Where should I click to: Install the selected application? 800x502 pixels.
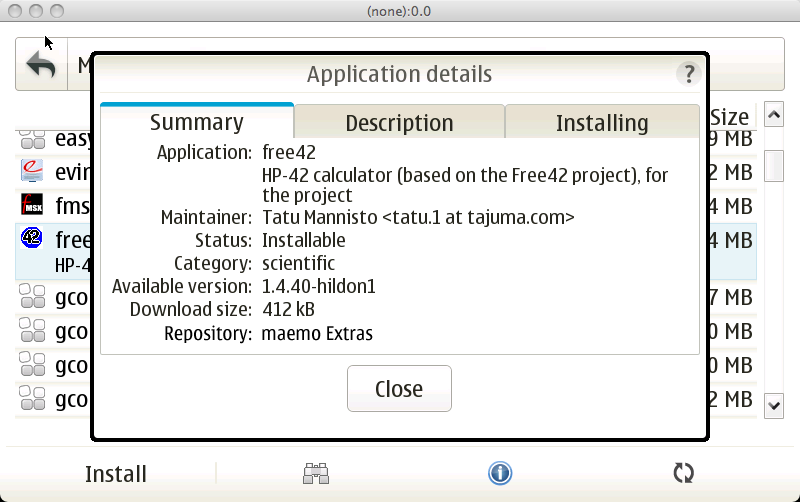click(x=116, y=474)
